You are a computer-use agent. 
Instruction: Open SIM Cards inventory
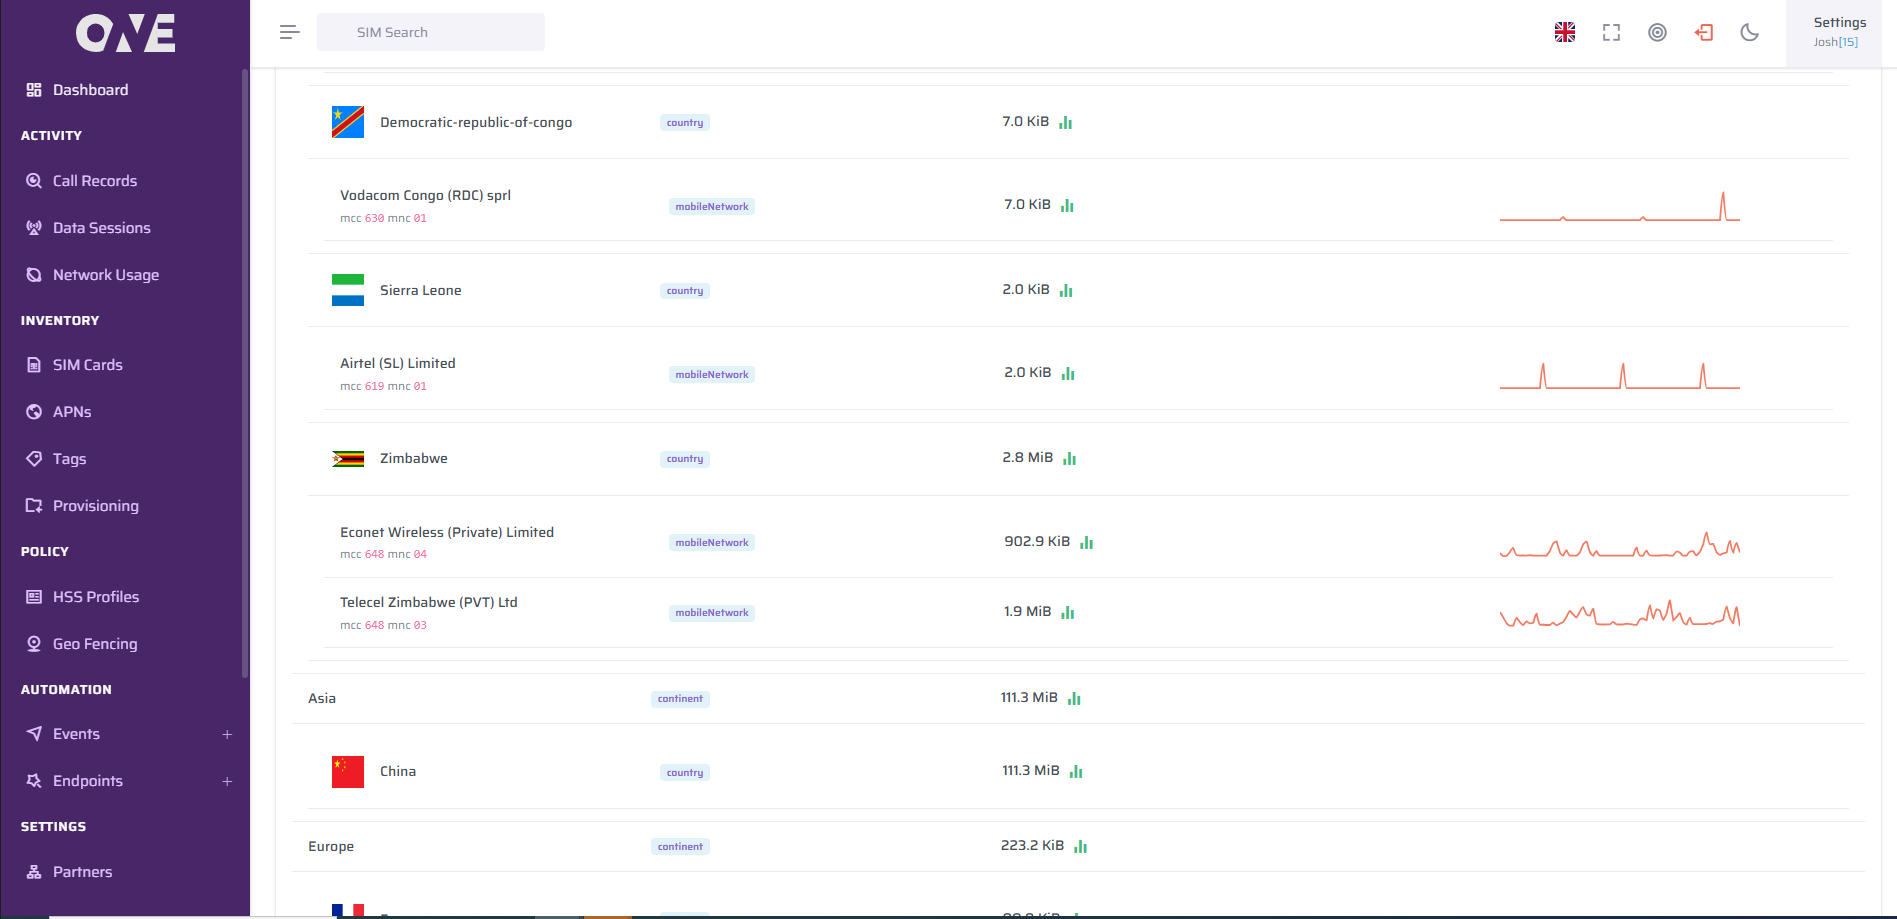tap(88, 365)
